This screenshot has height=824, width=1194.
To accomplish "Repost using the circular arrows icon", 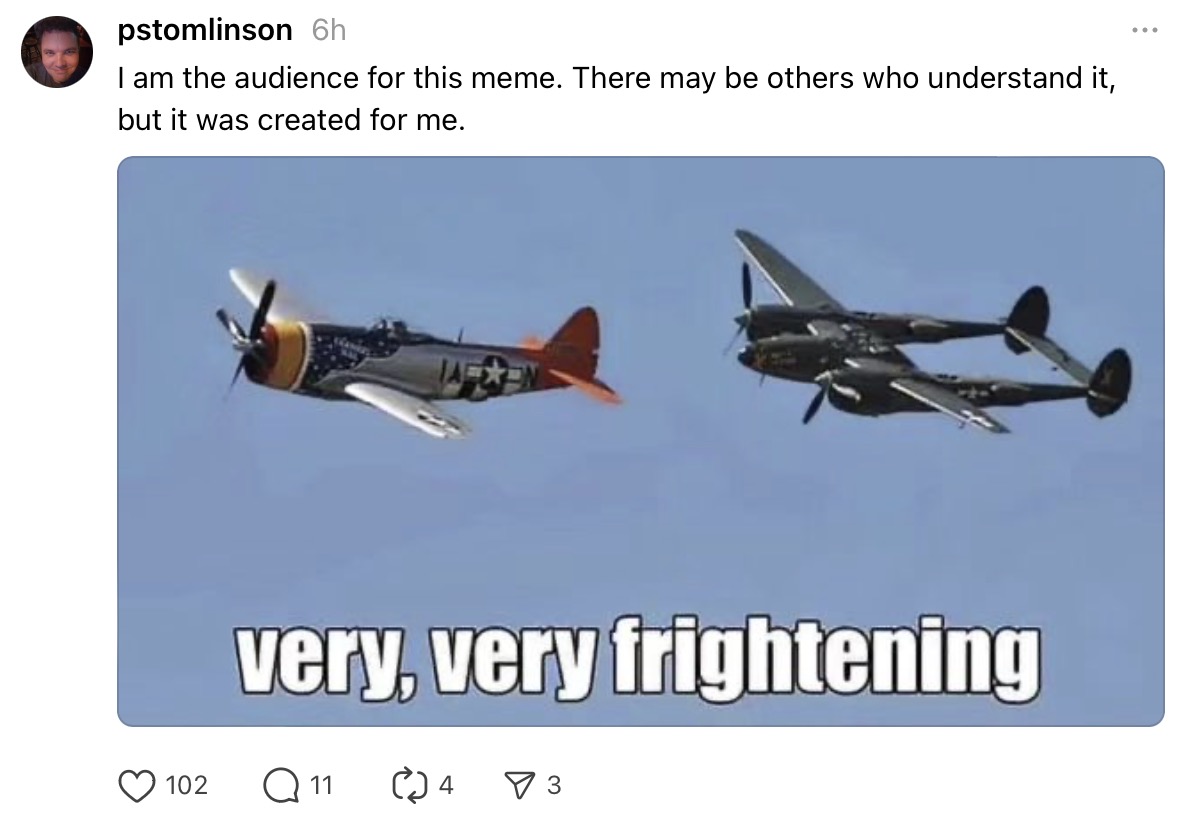I will click(x=410, y=786).
